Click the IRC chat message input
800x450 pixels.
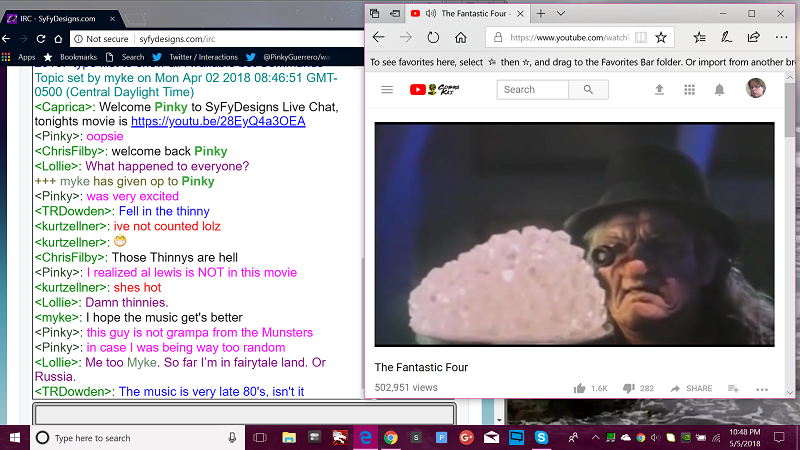[244, 414]
